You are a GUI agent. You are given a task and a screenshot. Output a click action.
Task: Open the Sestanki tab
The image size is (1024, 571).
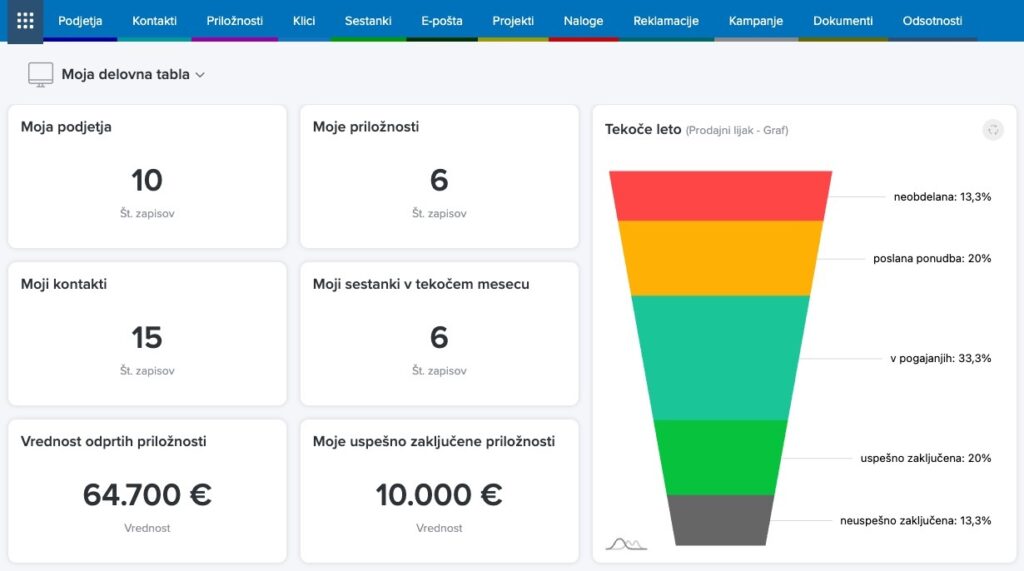click(x=368, y=21)
